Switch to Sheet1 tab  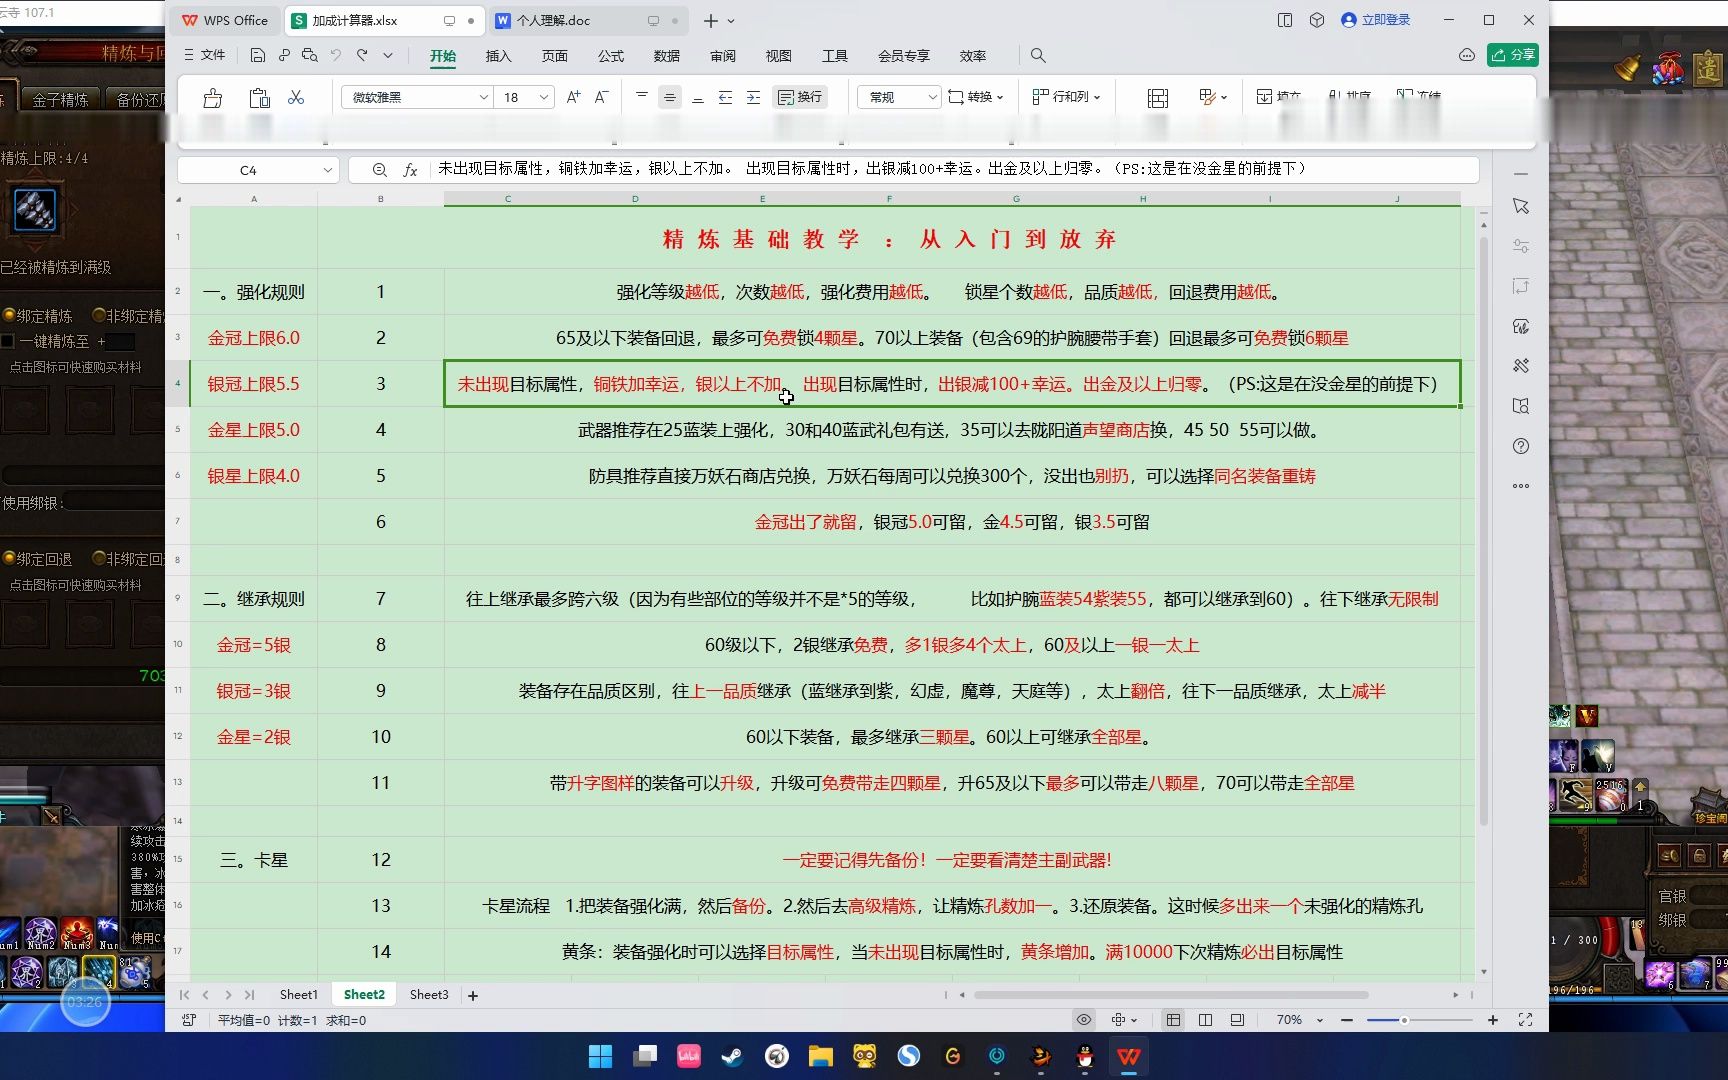point(298,994)
